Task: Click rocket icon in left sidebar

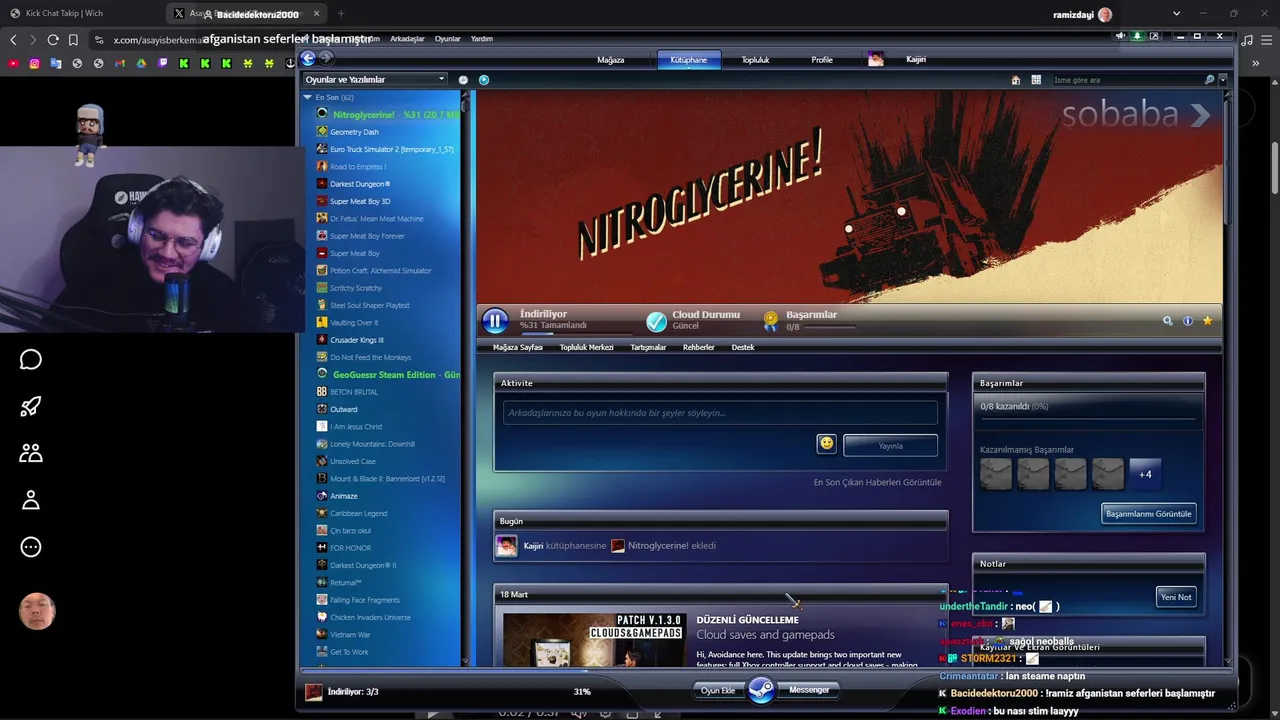Action: tap(31, 406)
